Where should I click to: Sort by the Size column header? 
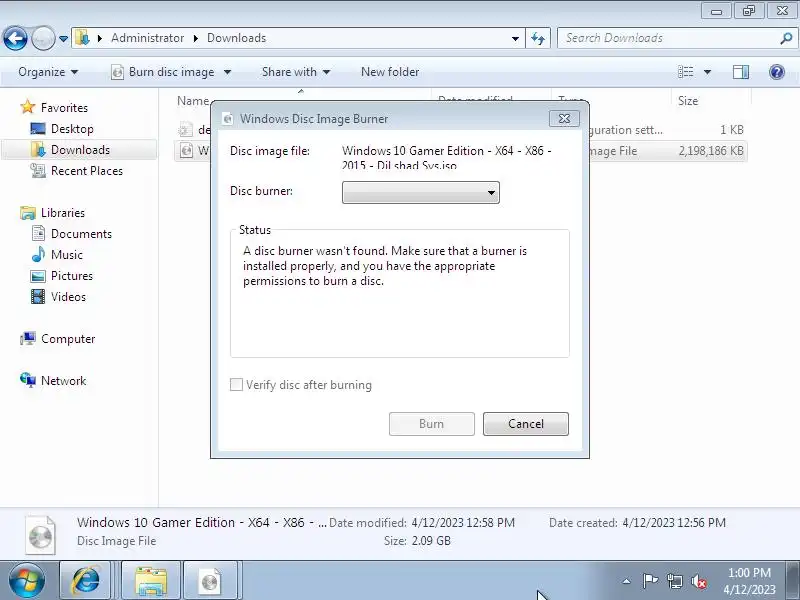tap(688, 101)
